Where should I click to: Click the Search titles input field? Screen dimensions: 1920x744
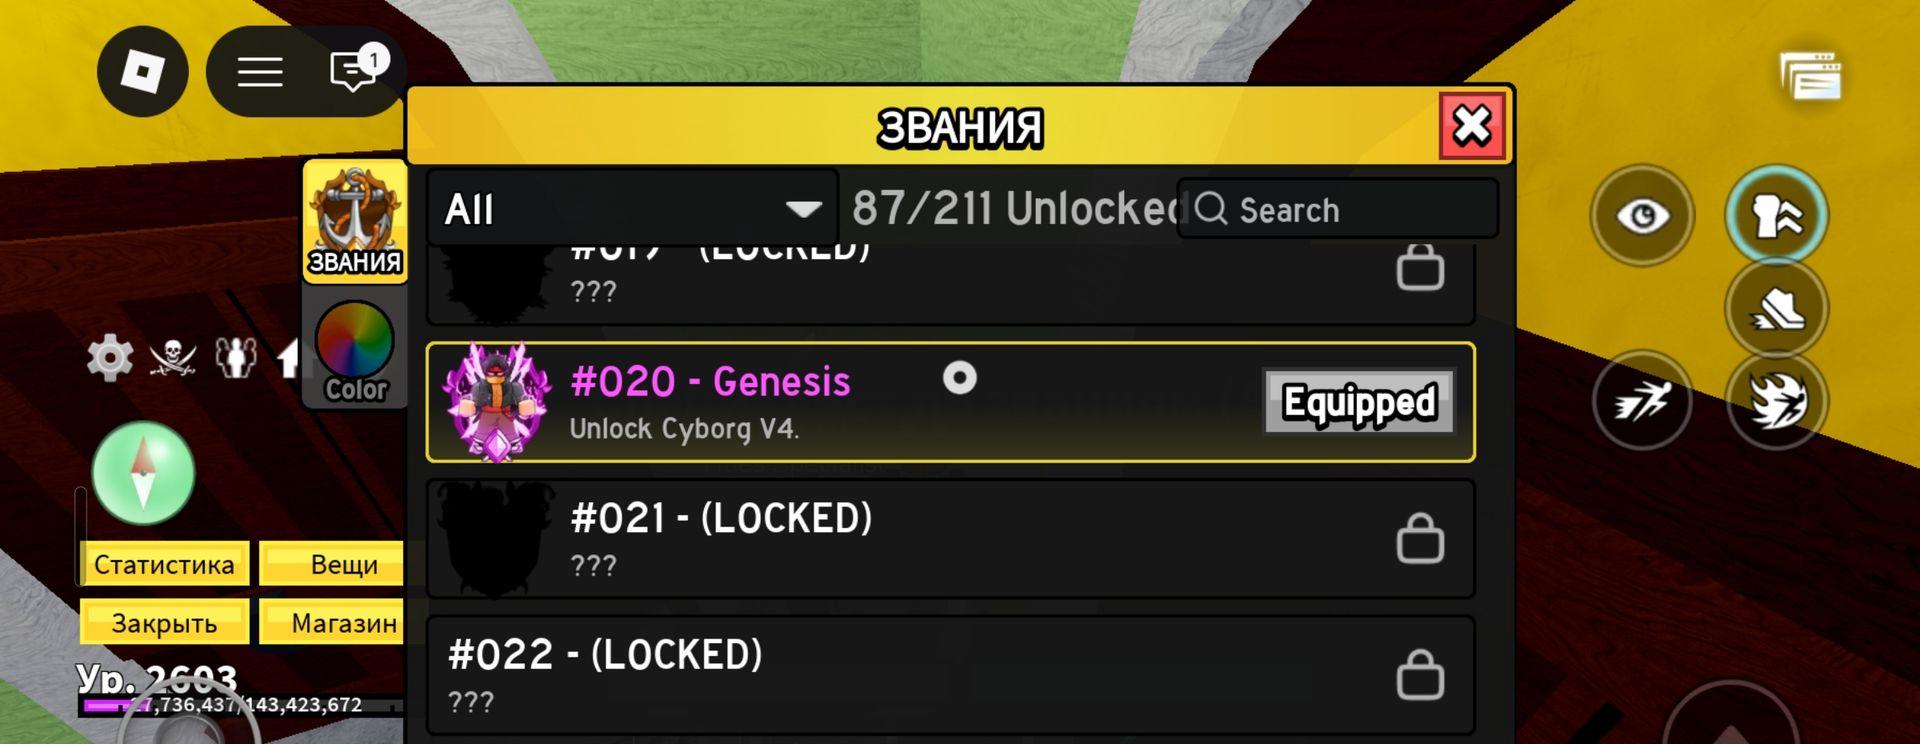coord(1338,209)
